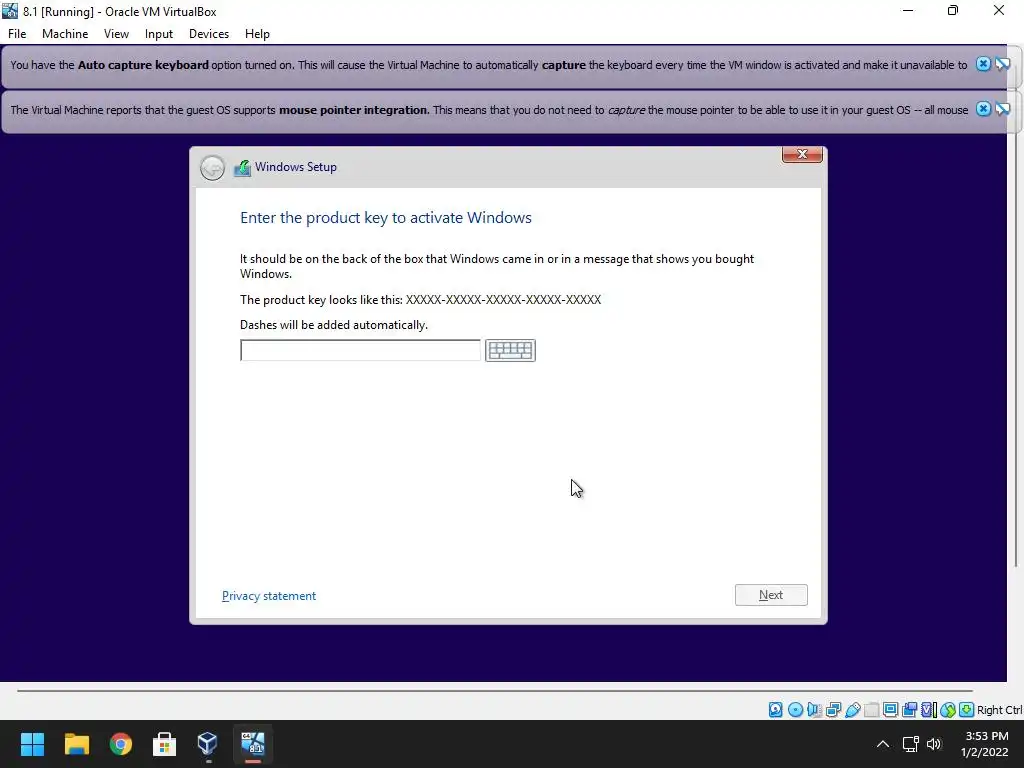Click the optical disk indicator

(795, 709)
